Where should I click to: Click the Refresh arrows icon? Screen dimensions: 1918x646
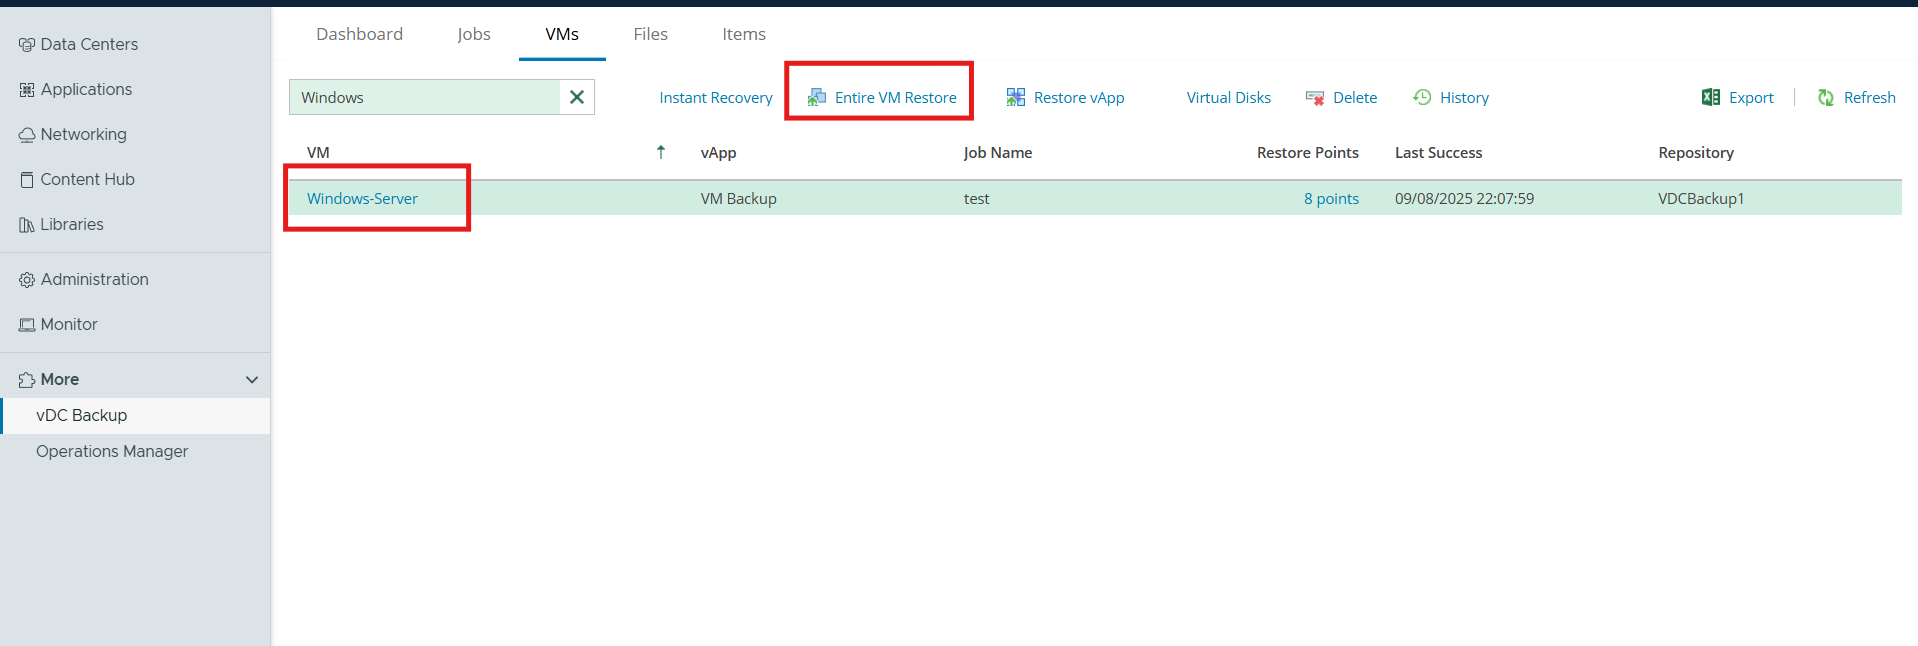click(1826, 97)
